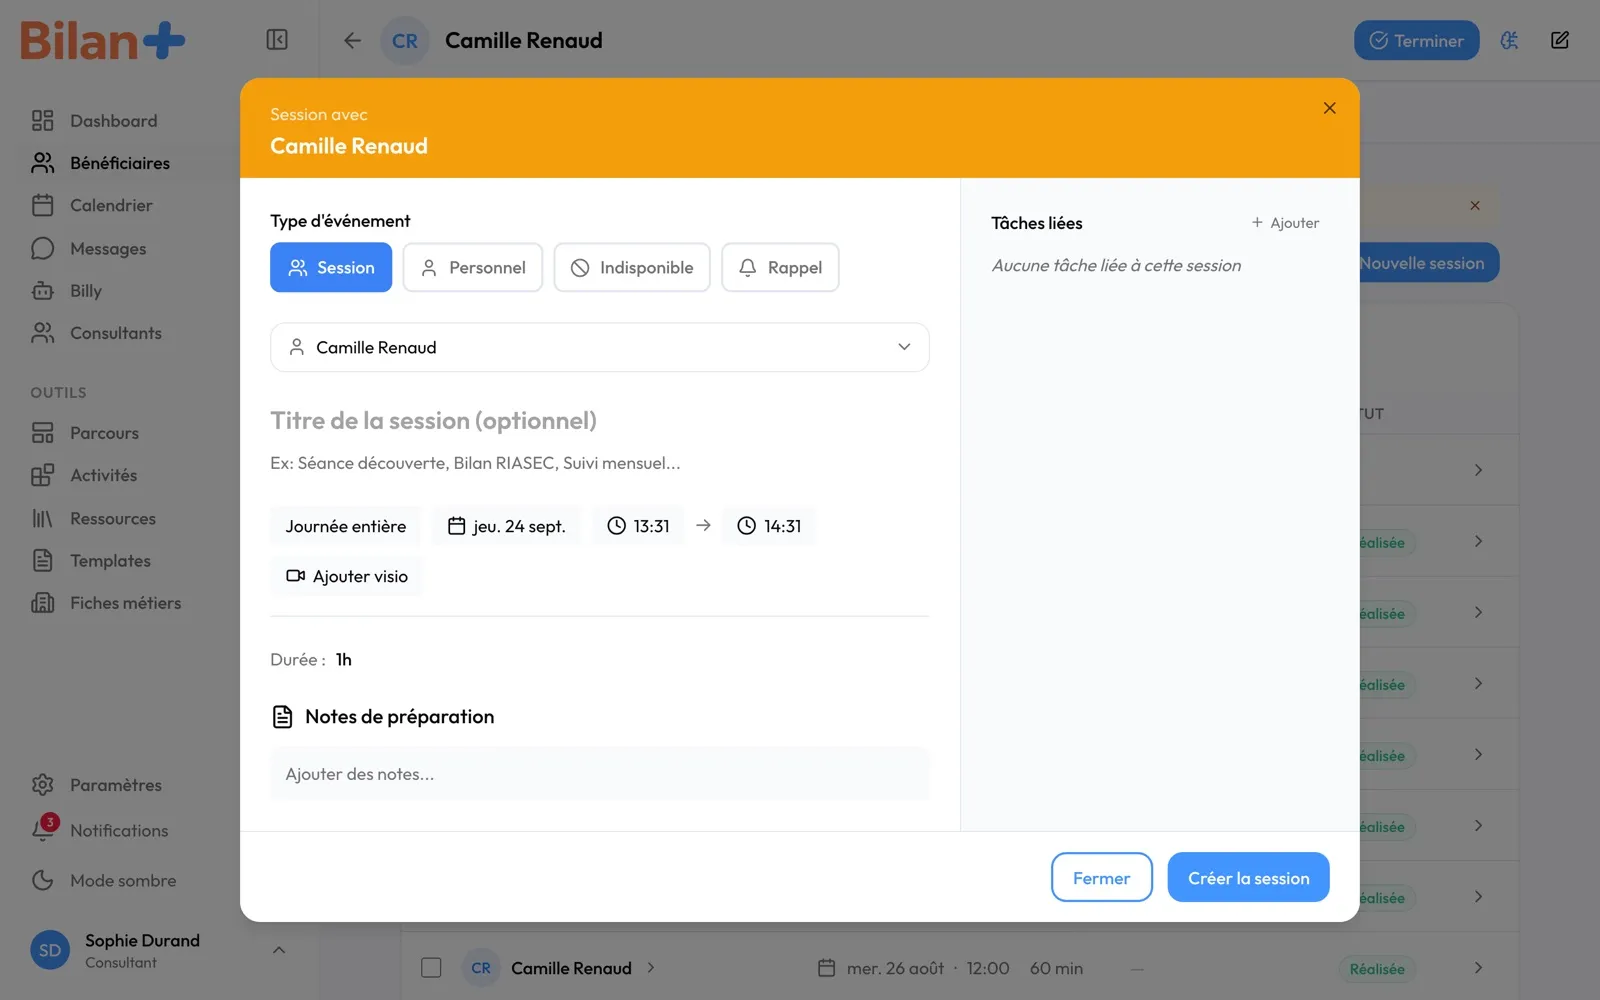Dismiss the banner behind the dialog
Screen dimensions: 1600x1000
pyautogui.click(x=1475, y=205)
